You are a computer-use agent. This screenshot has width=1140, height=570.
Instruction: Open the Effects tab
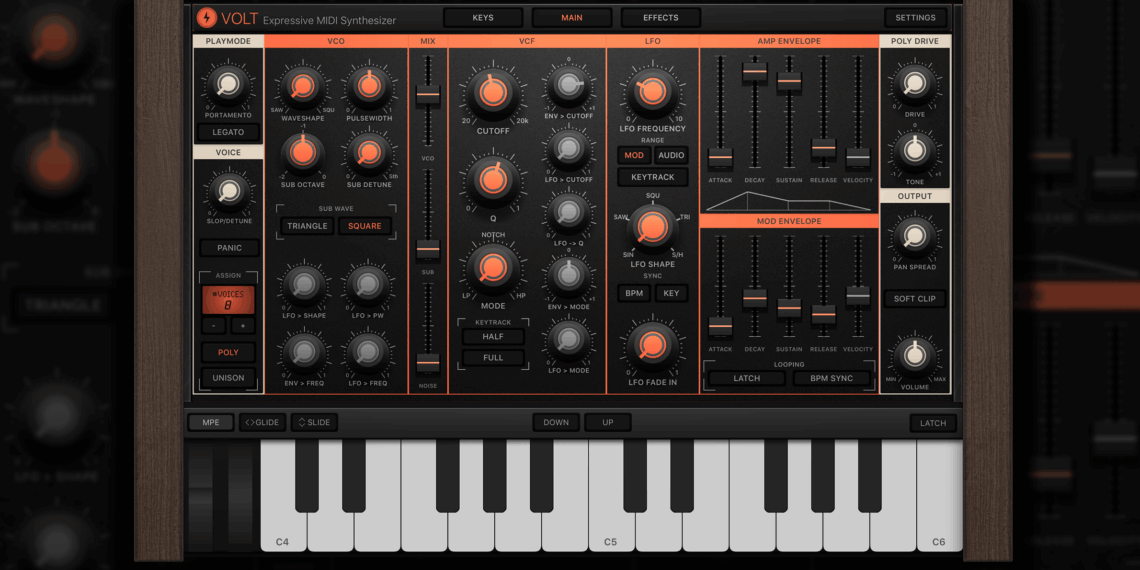tap(661, 18)
